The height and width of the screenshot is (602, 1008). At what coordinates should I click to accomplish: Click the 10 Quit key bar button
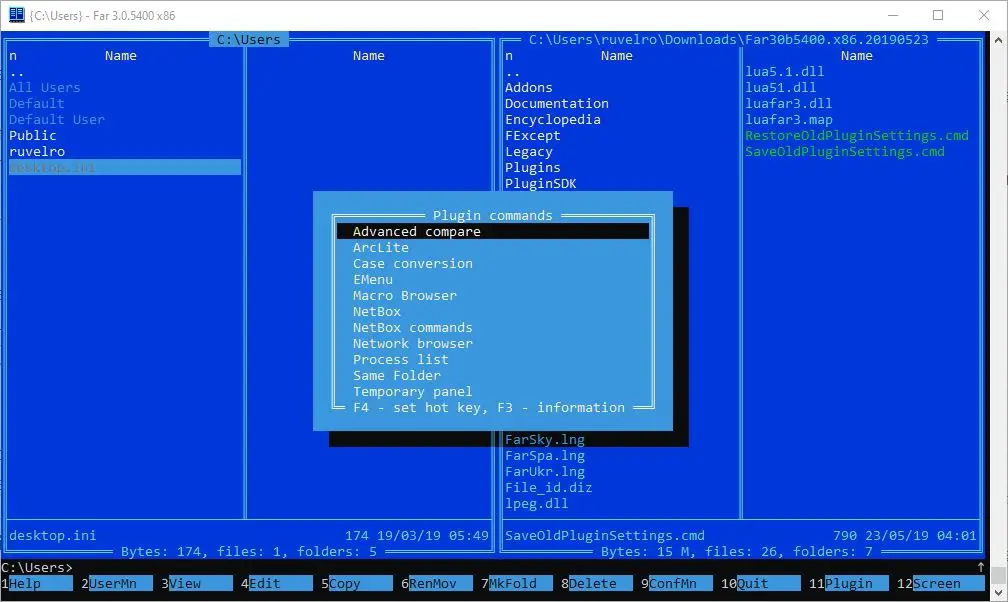coord(760,583)
